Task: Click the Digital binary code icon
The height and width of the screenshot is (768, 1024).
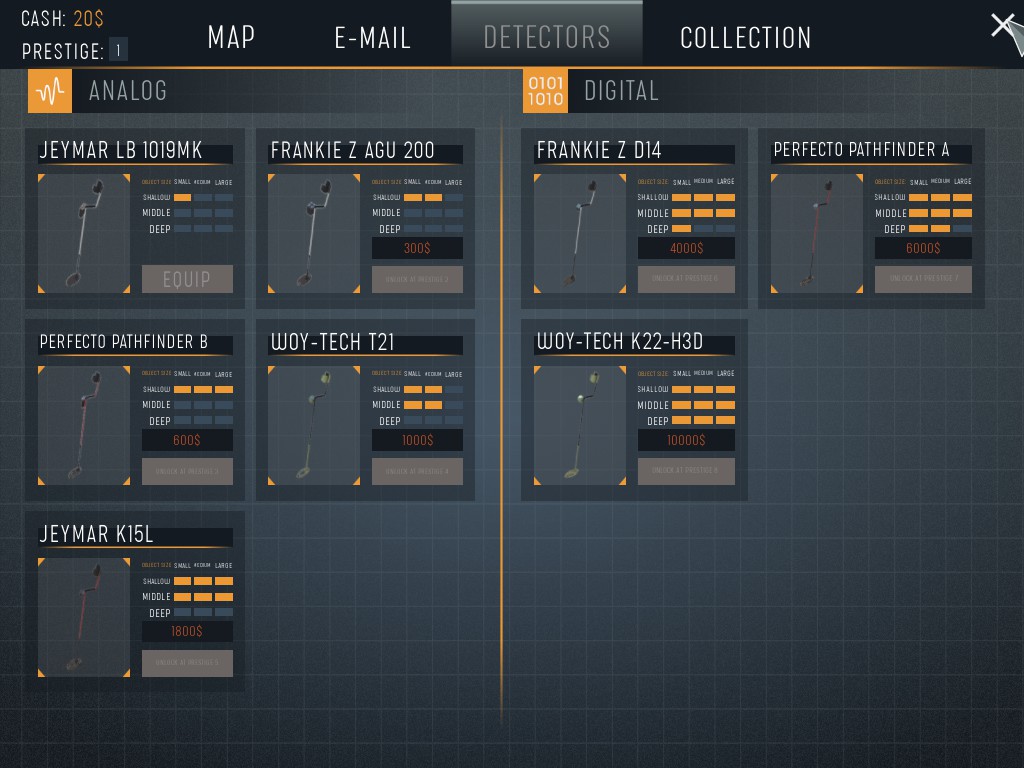Action: [545, 91]
